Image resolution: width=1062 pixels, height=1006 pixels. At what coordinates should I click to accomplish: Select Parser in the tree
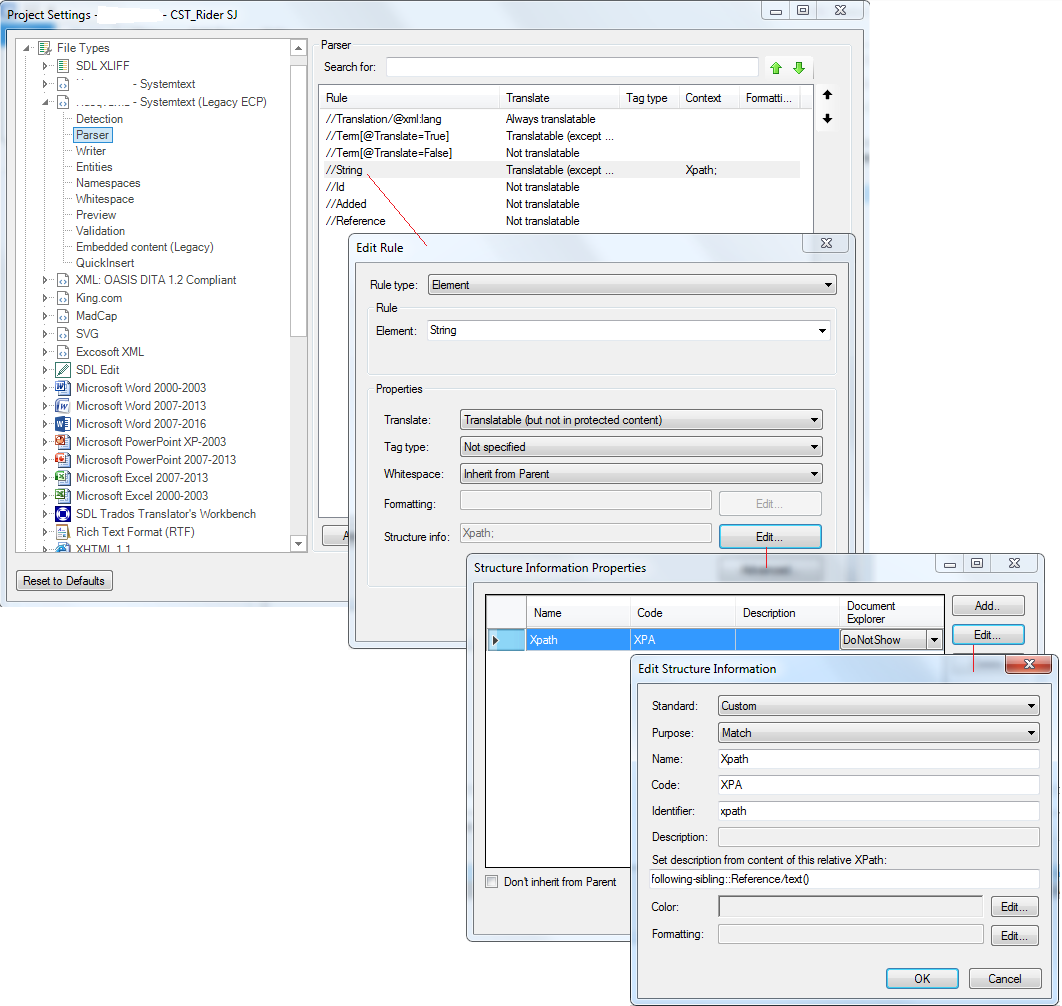[92, 135]
